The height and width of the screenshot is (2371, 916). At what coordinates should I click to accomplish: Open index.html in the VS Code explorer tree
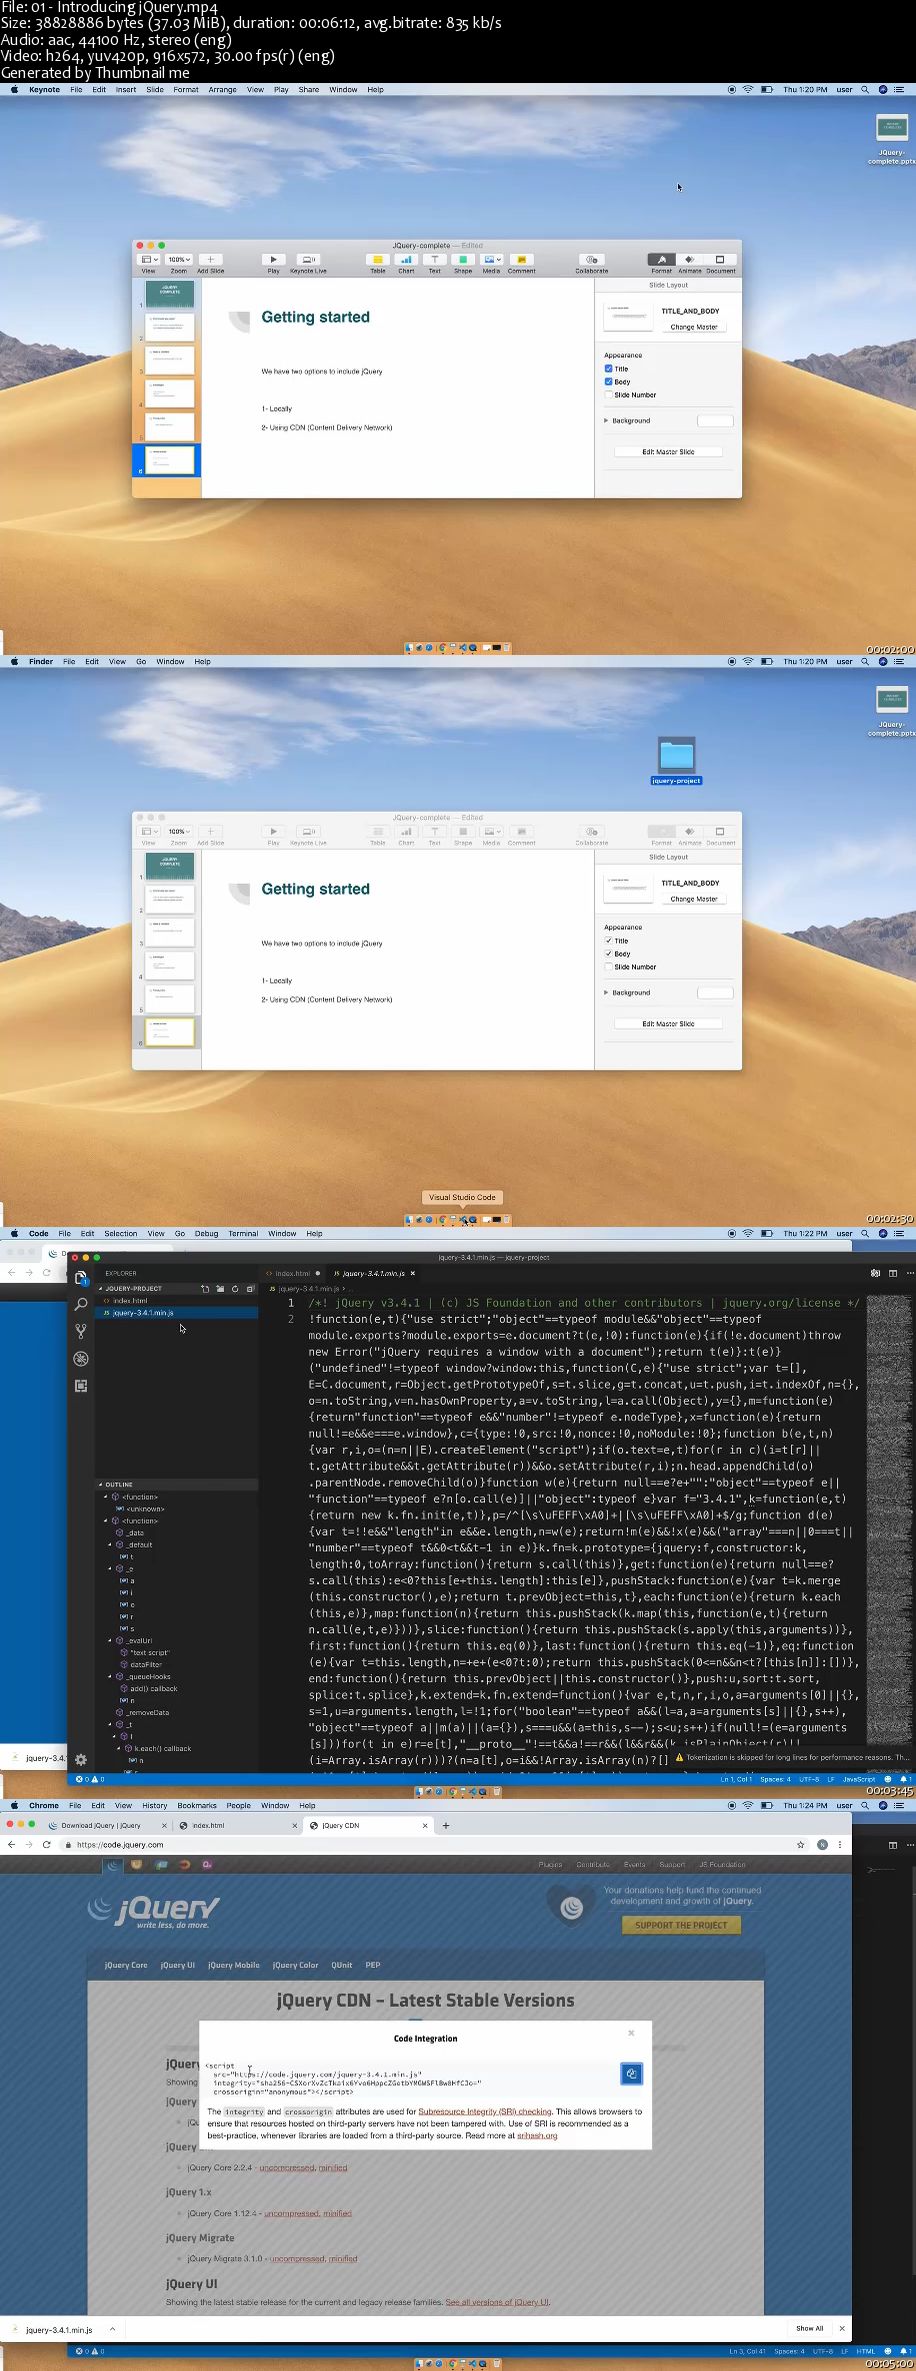tap(130, 1301)
